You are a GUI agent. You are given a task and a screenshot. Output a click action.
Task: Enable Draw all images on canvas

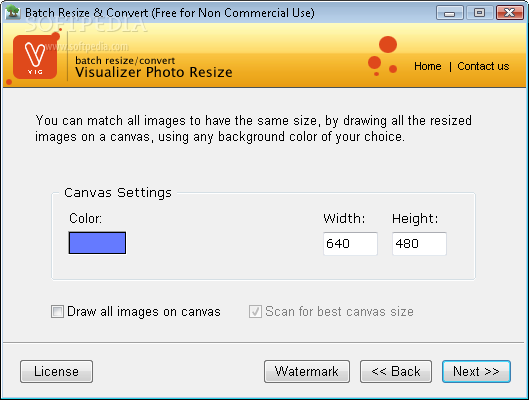57,311
